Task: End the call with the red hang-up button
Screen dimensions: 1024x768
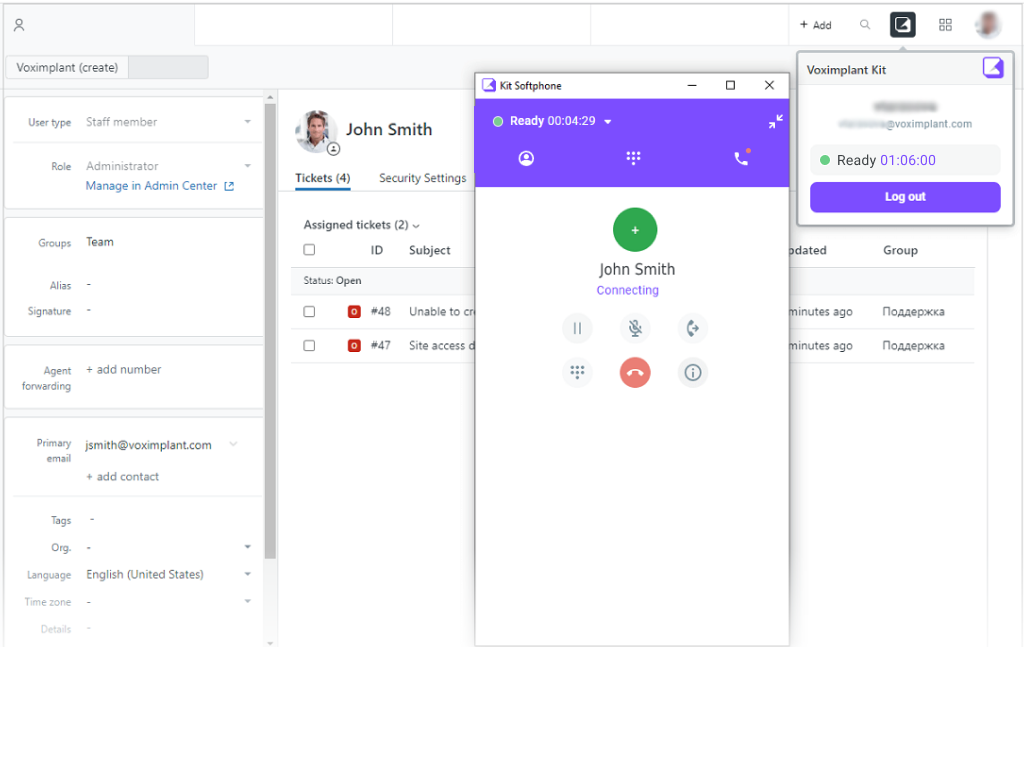Action: coord(635,372)
